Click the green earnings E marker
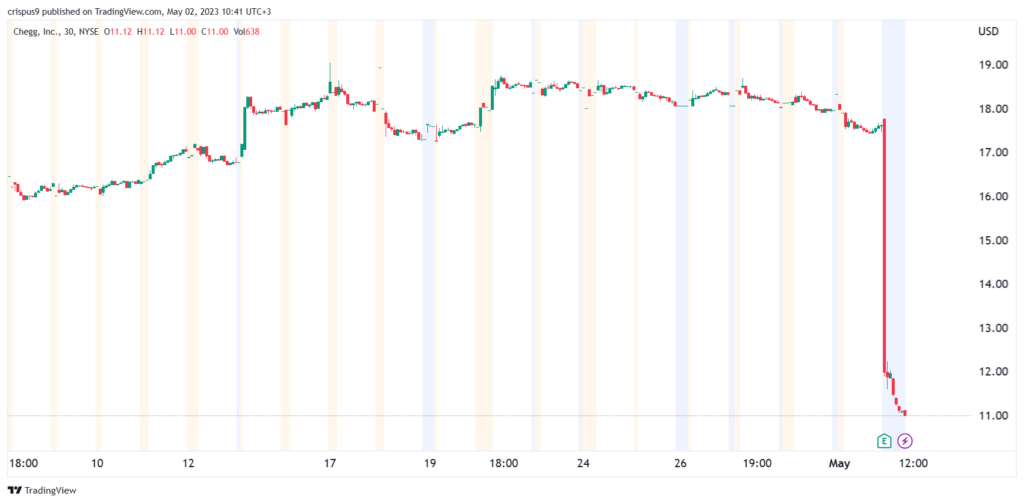The height and width of the screenshot is (503, 1024). click(x=884, y=440)
